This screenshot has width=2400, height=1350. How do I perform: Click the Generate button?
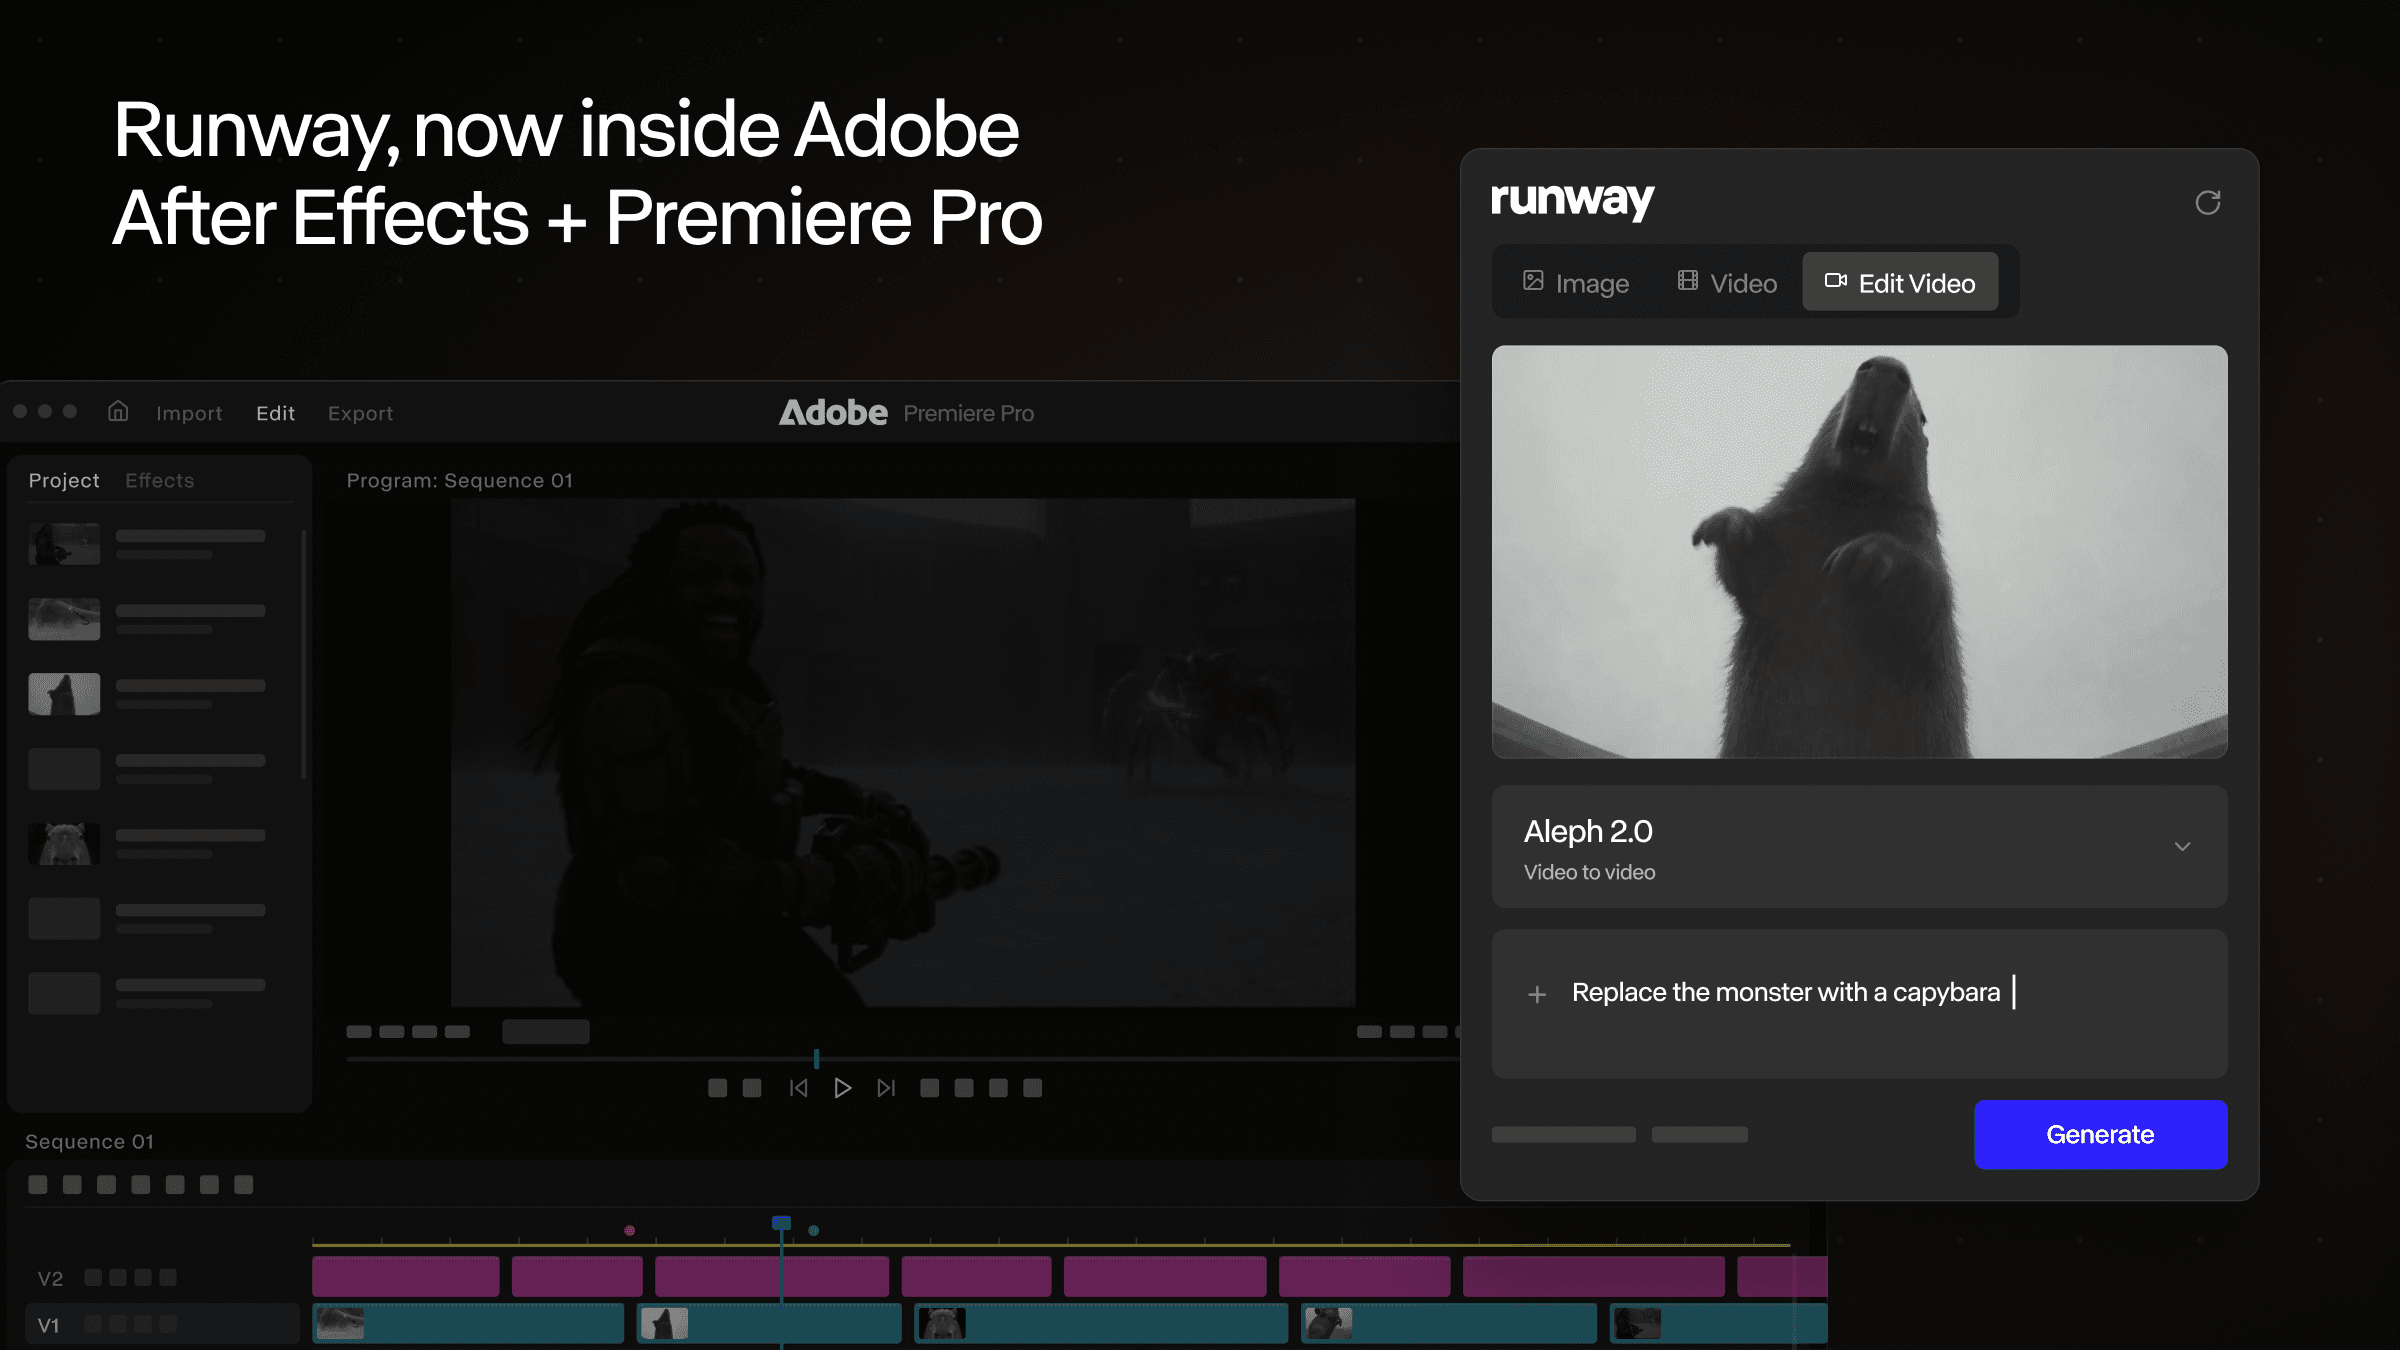pyautogui.click(x=2100, y=1135)
